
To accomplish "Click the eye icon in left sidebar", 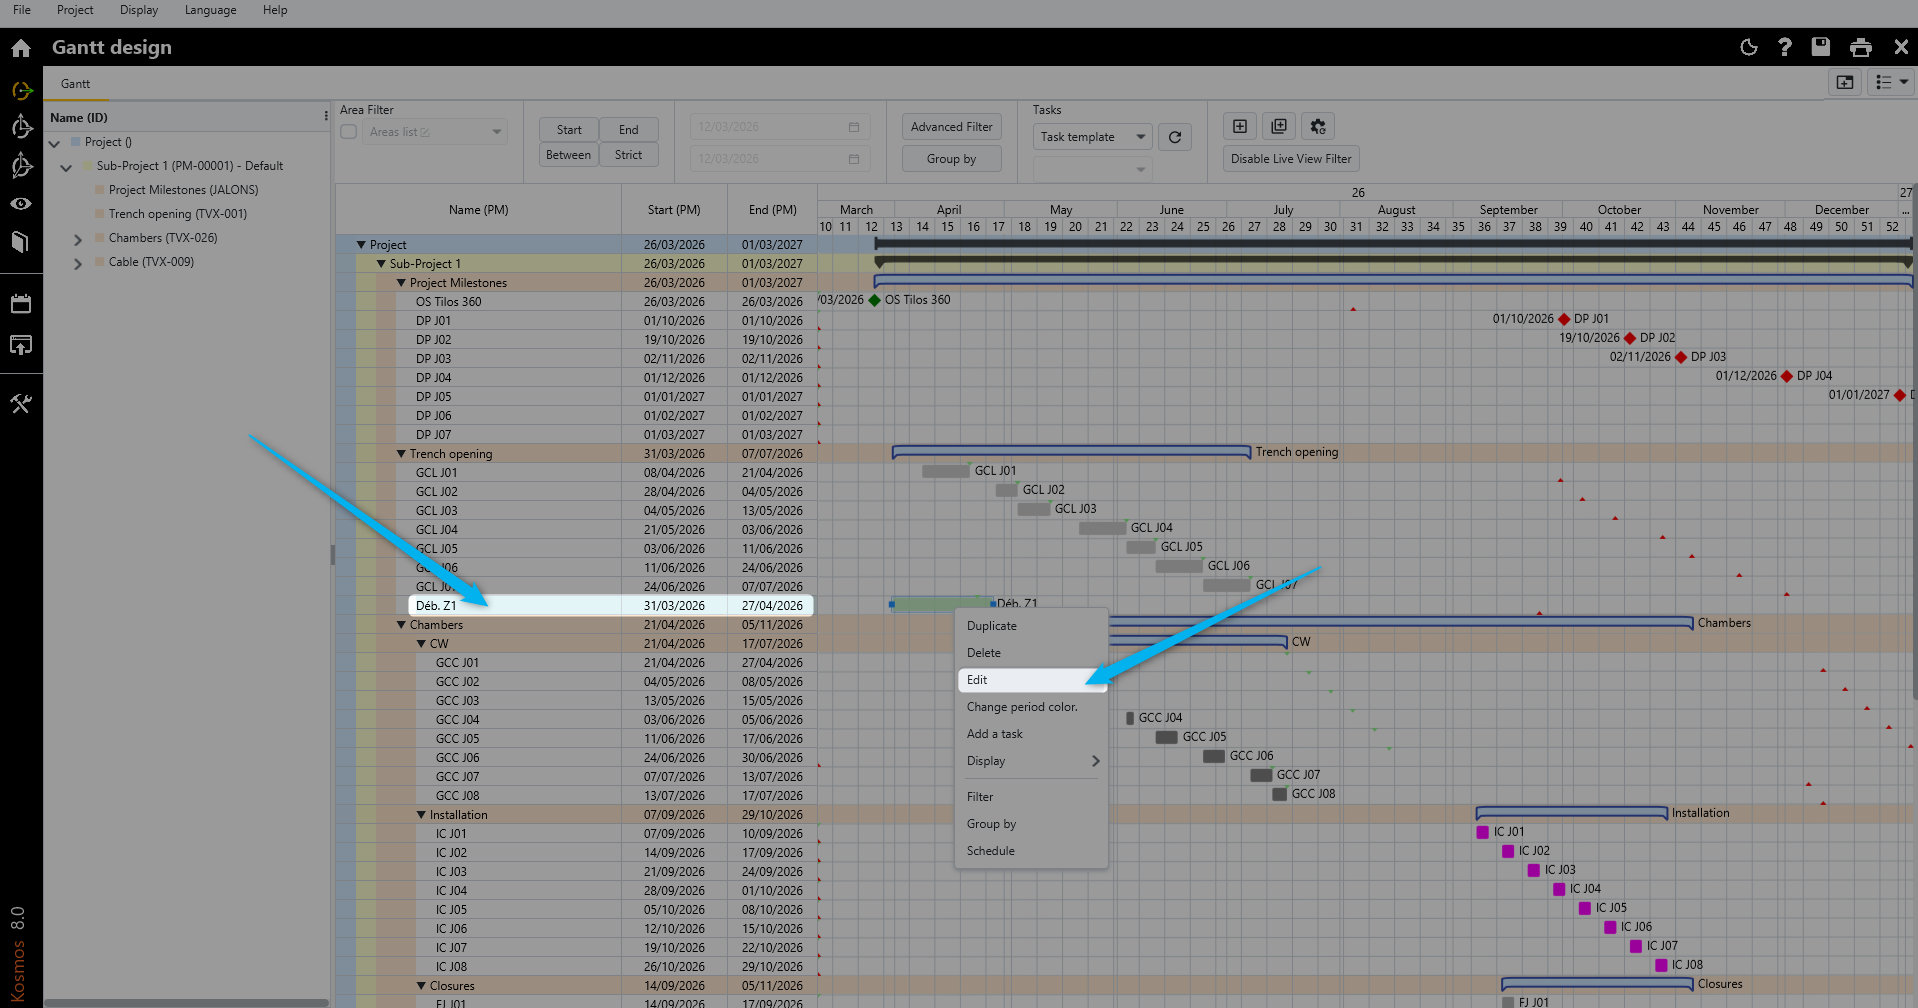I will pos(21,204).
